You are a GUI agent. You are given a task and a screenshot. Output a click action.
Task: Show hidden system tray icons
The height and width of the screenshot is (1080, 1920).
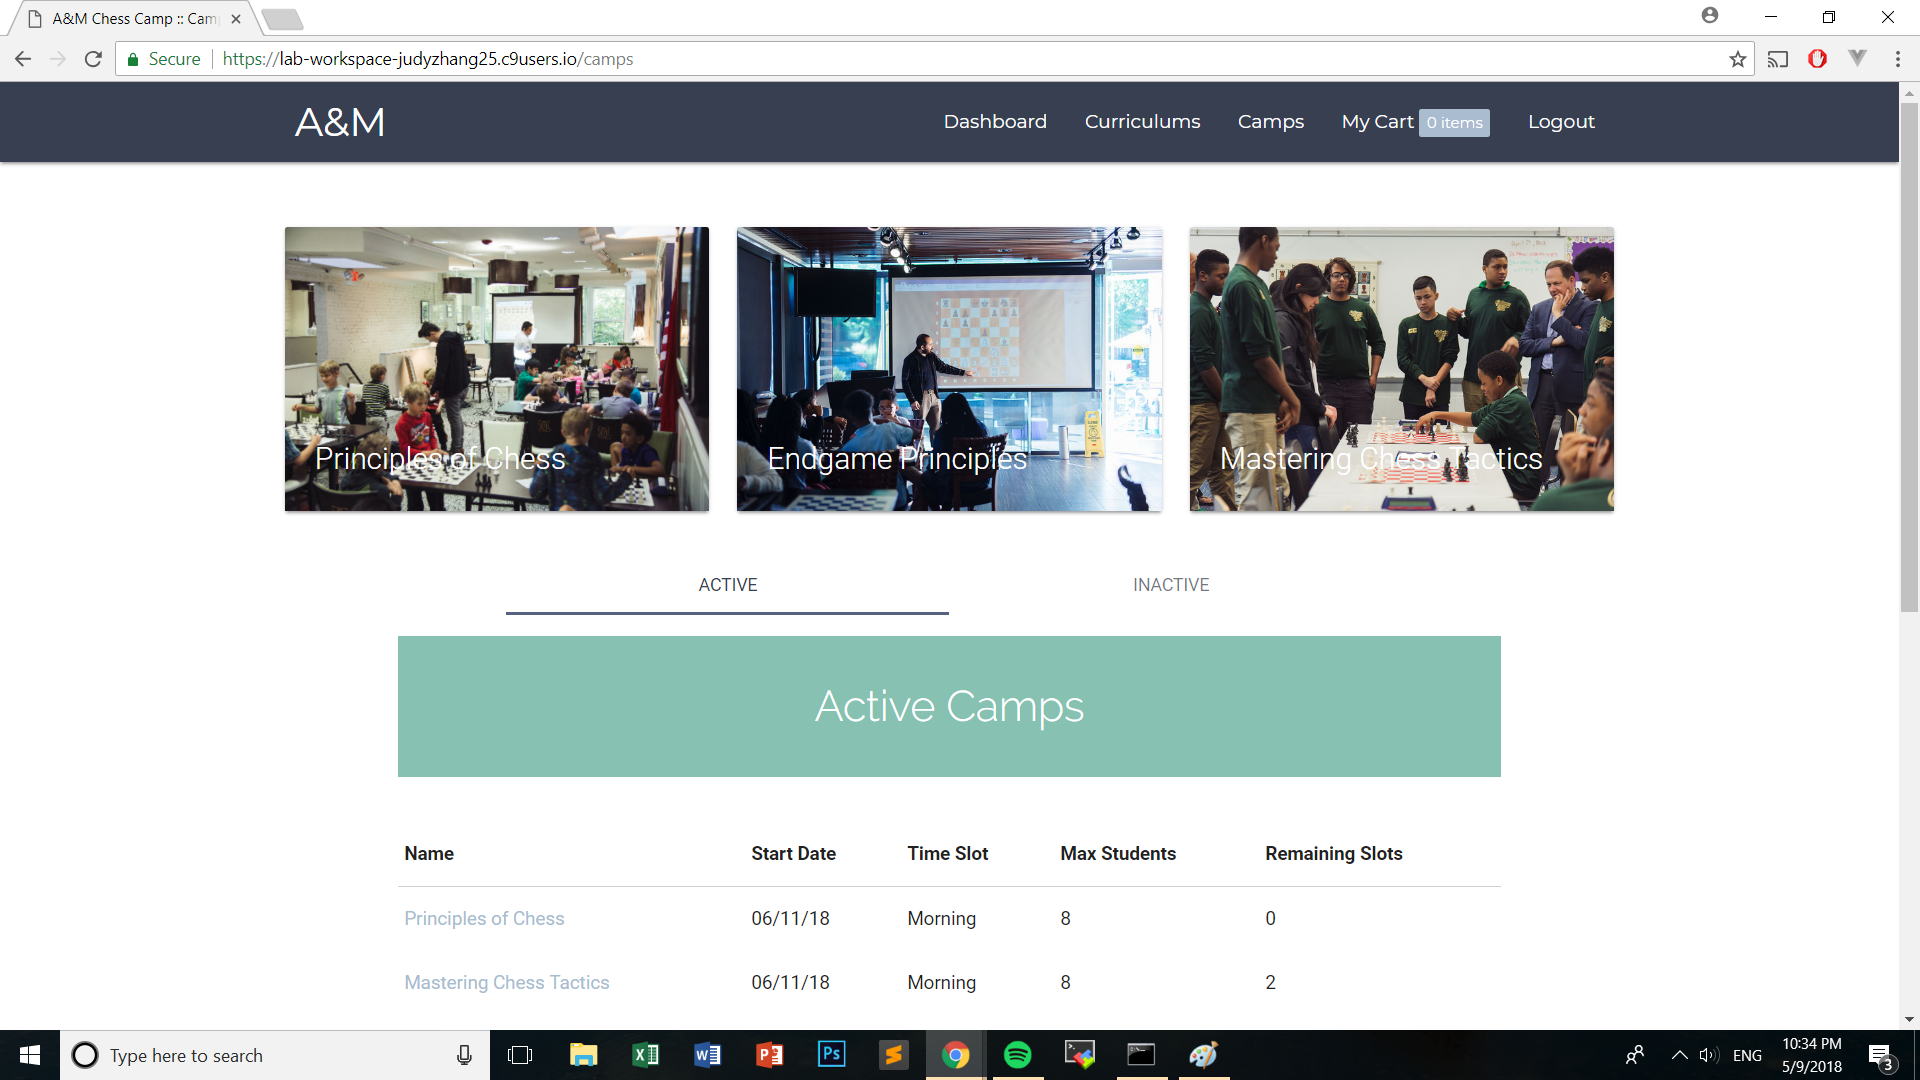click(x=1679, y=1055)
